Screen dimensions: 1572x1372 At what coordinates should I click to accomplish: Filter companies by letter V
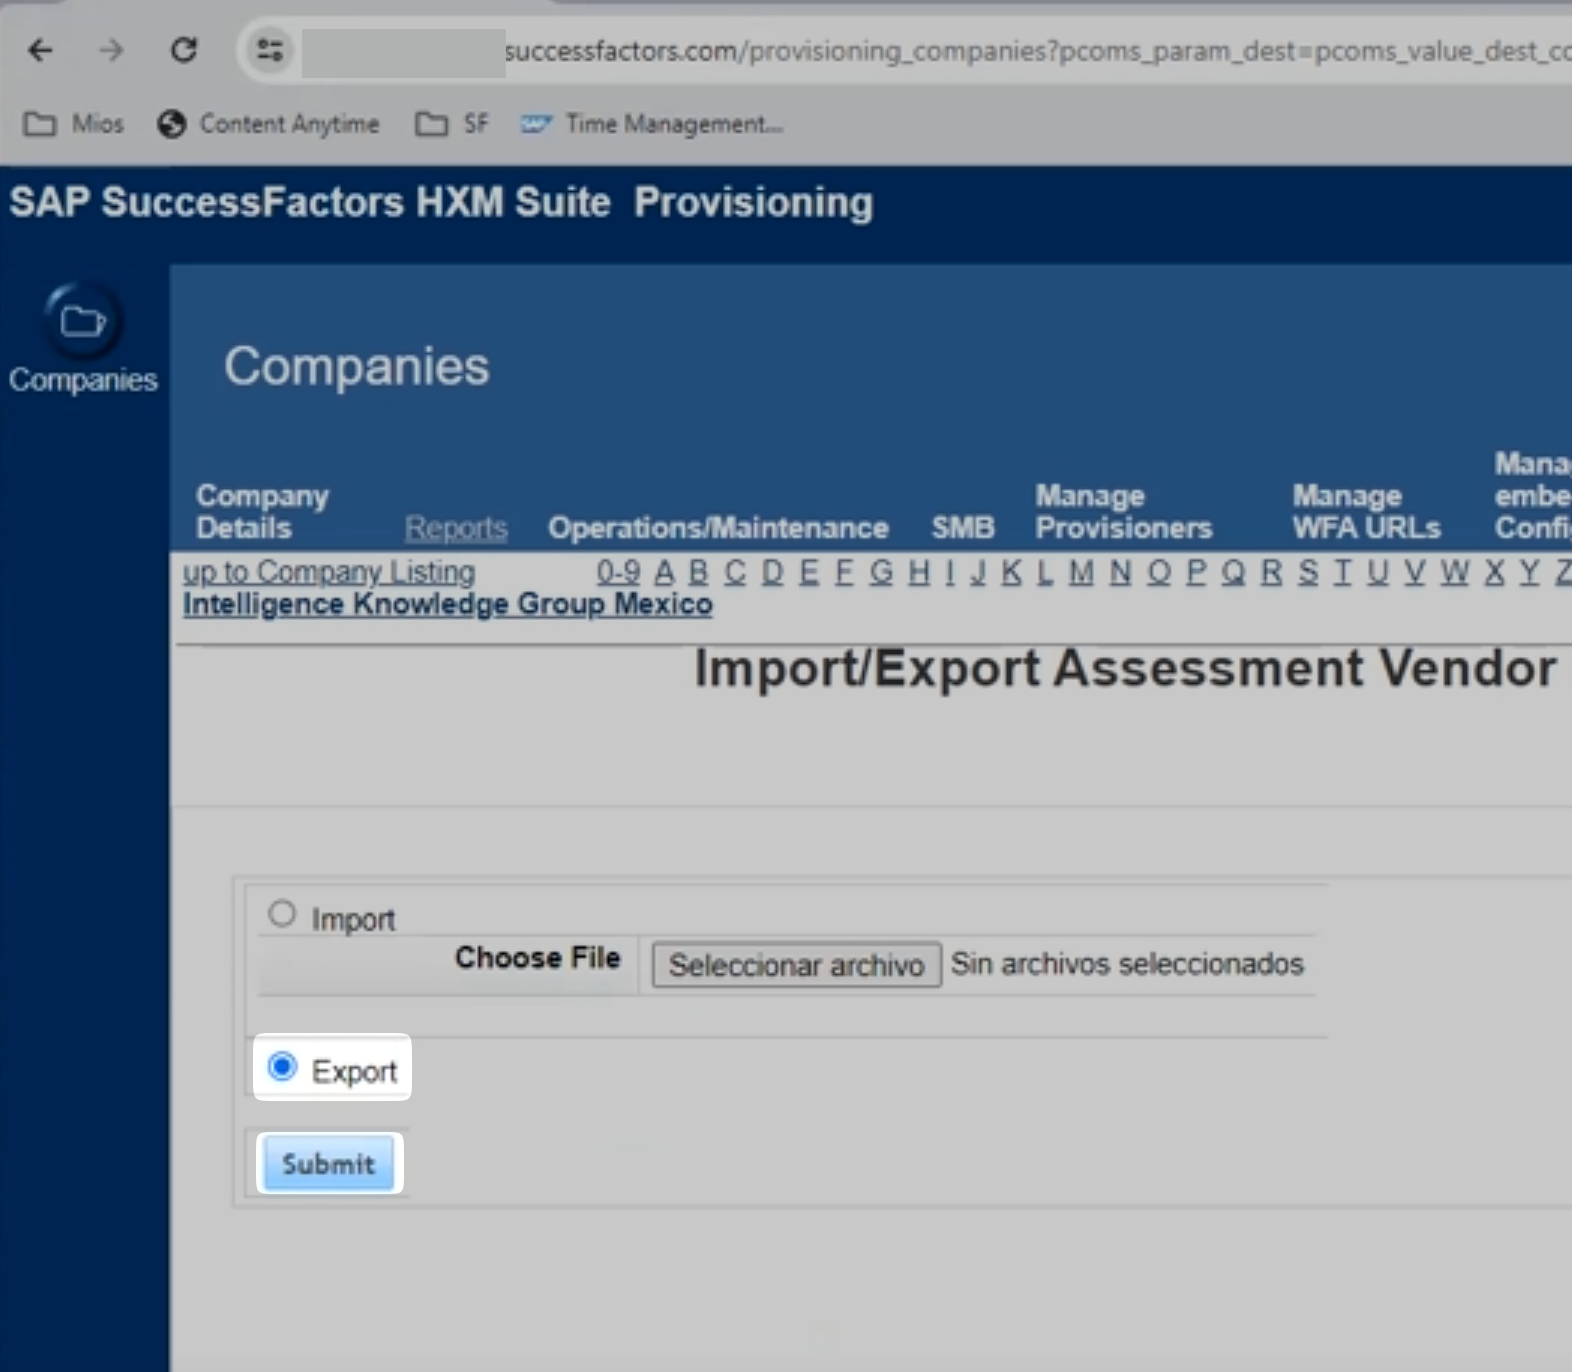point(1414,572)
